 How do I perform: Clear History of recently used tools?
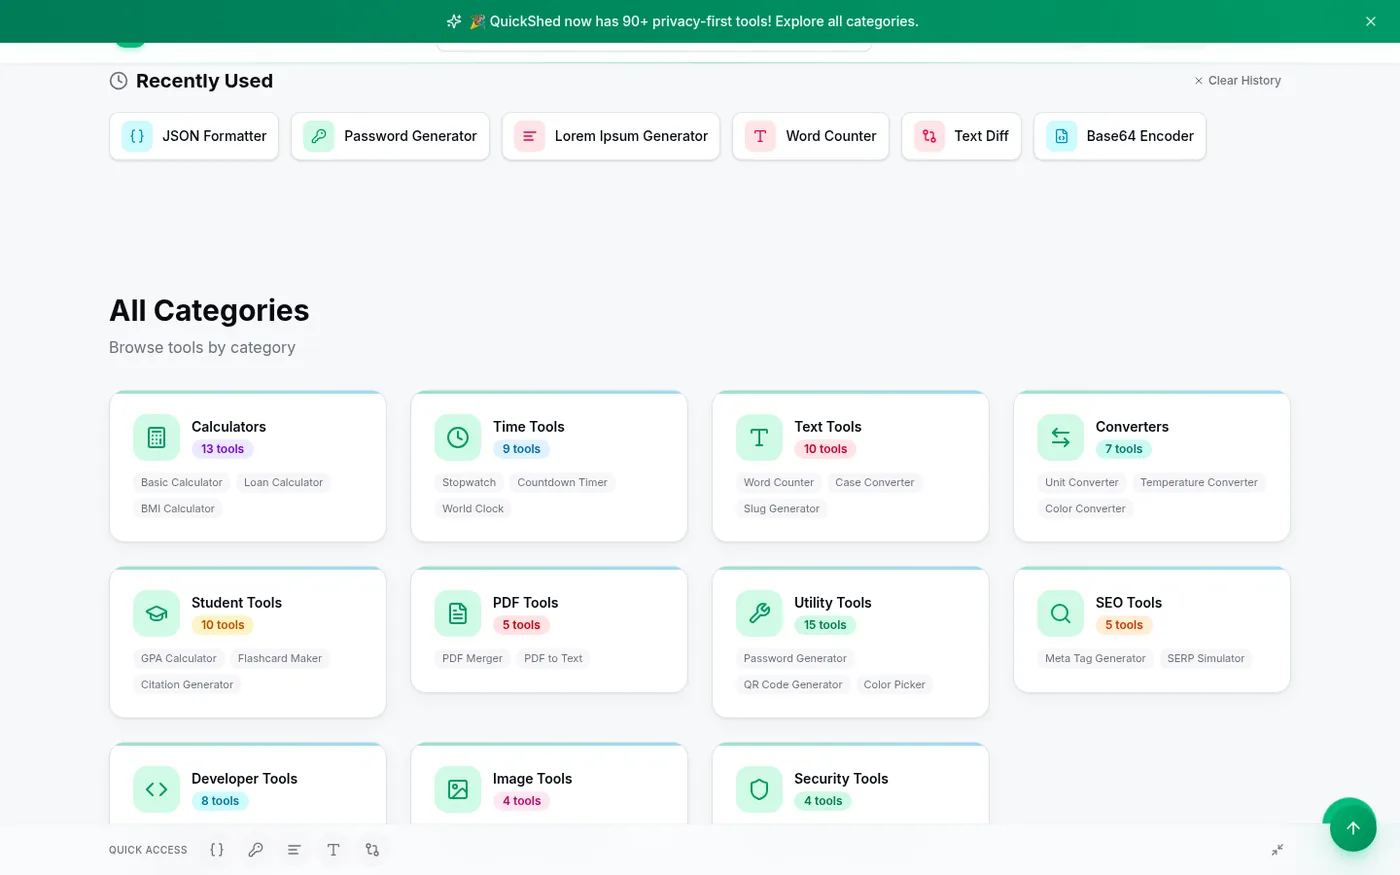coord(1237,81)
